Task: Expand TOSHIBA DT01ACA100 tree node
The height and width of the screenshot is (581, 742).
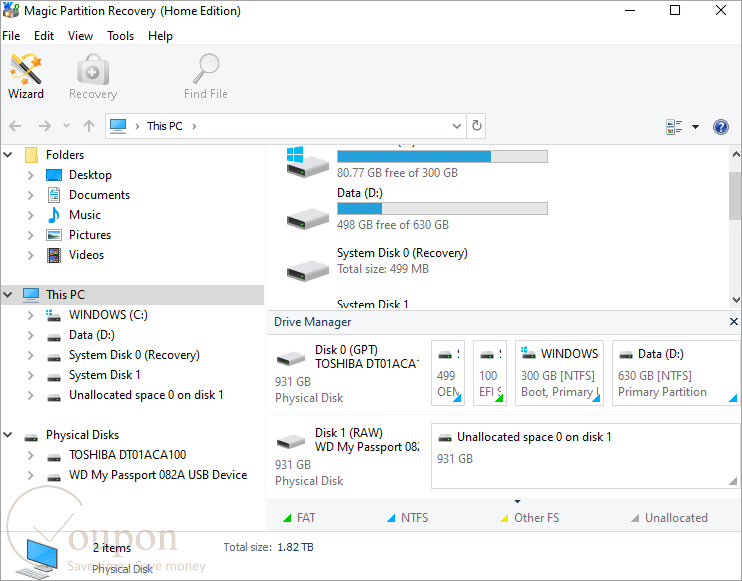Action: pyautogui.click(x=31, y=455)
